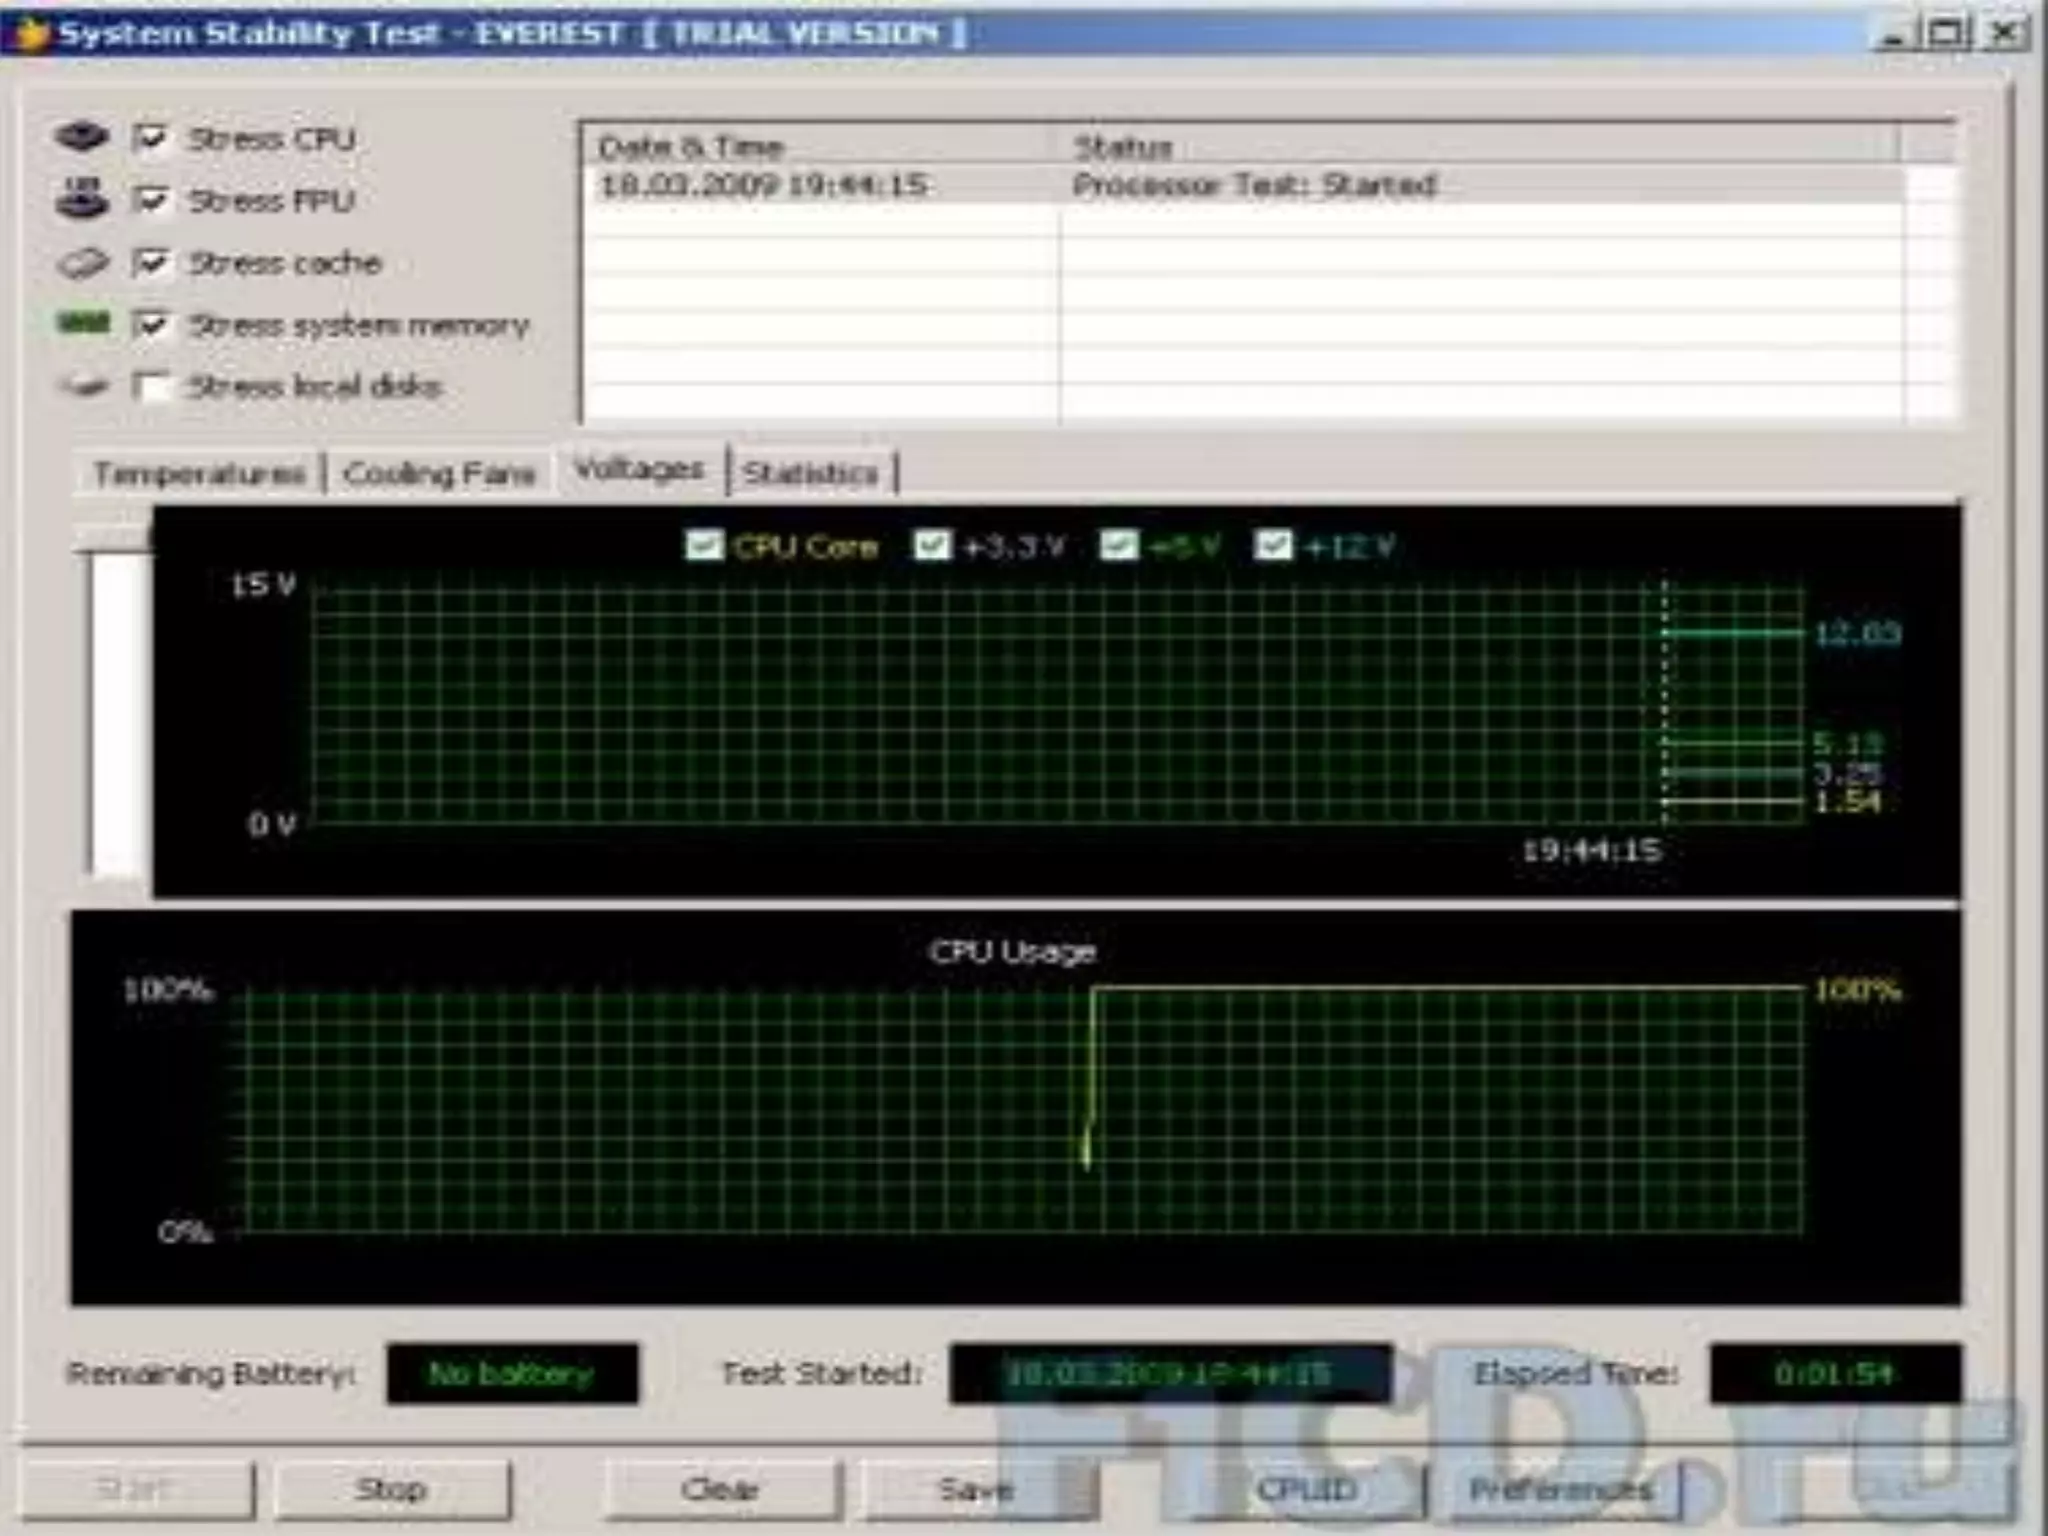Image resolution: width=2048 pixels, height=1536 pixels.
Task: Enable the Stress local disks checkbox
Action: click(x=150, y=386)
